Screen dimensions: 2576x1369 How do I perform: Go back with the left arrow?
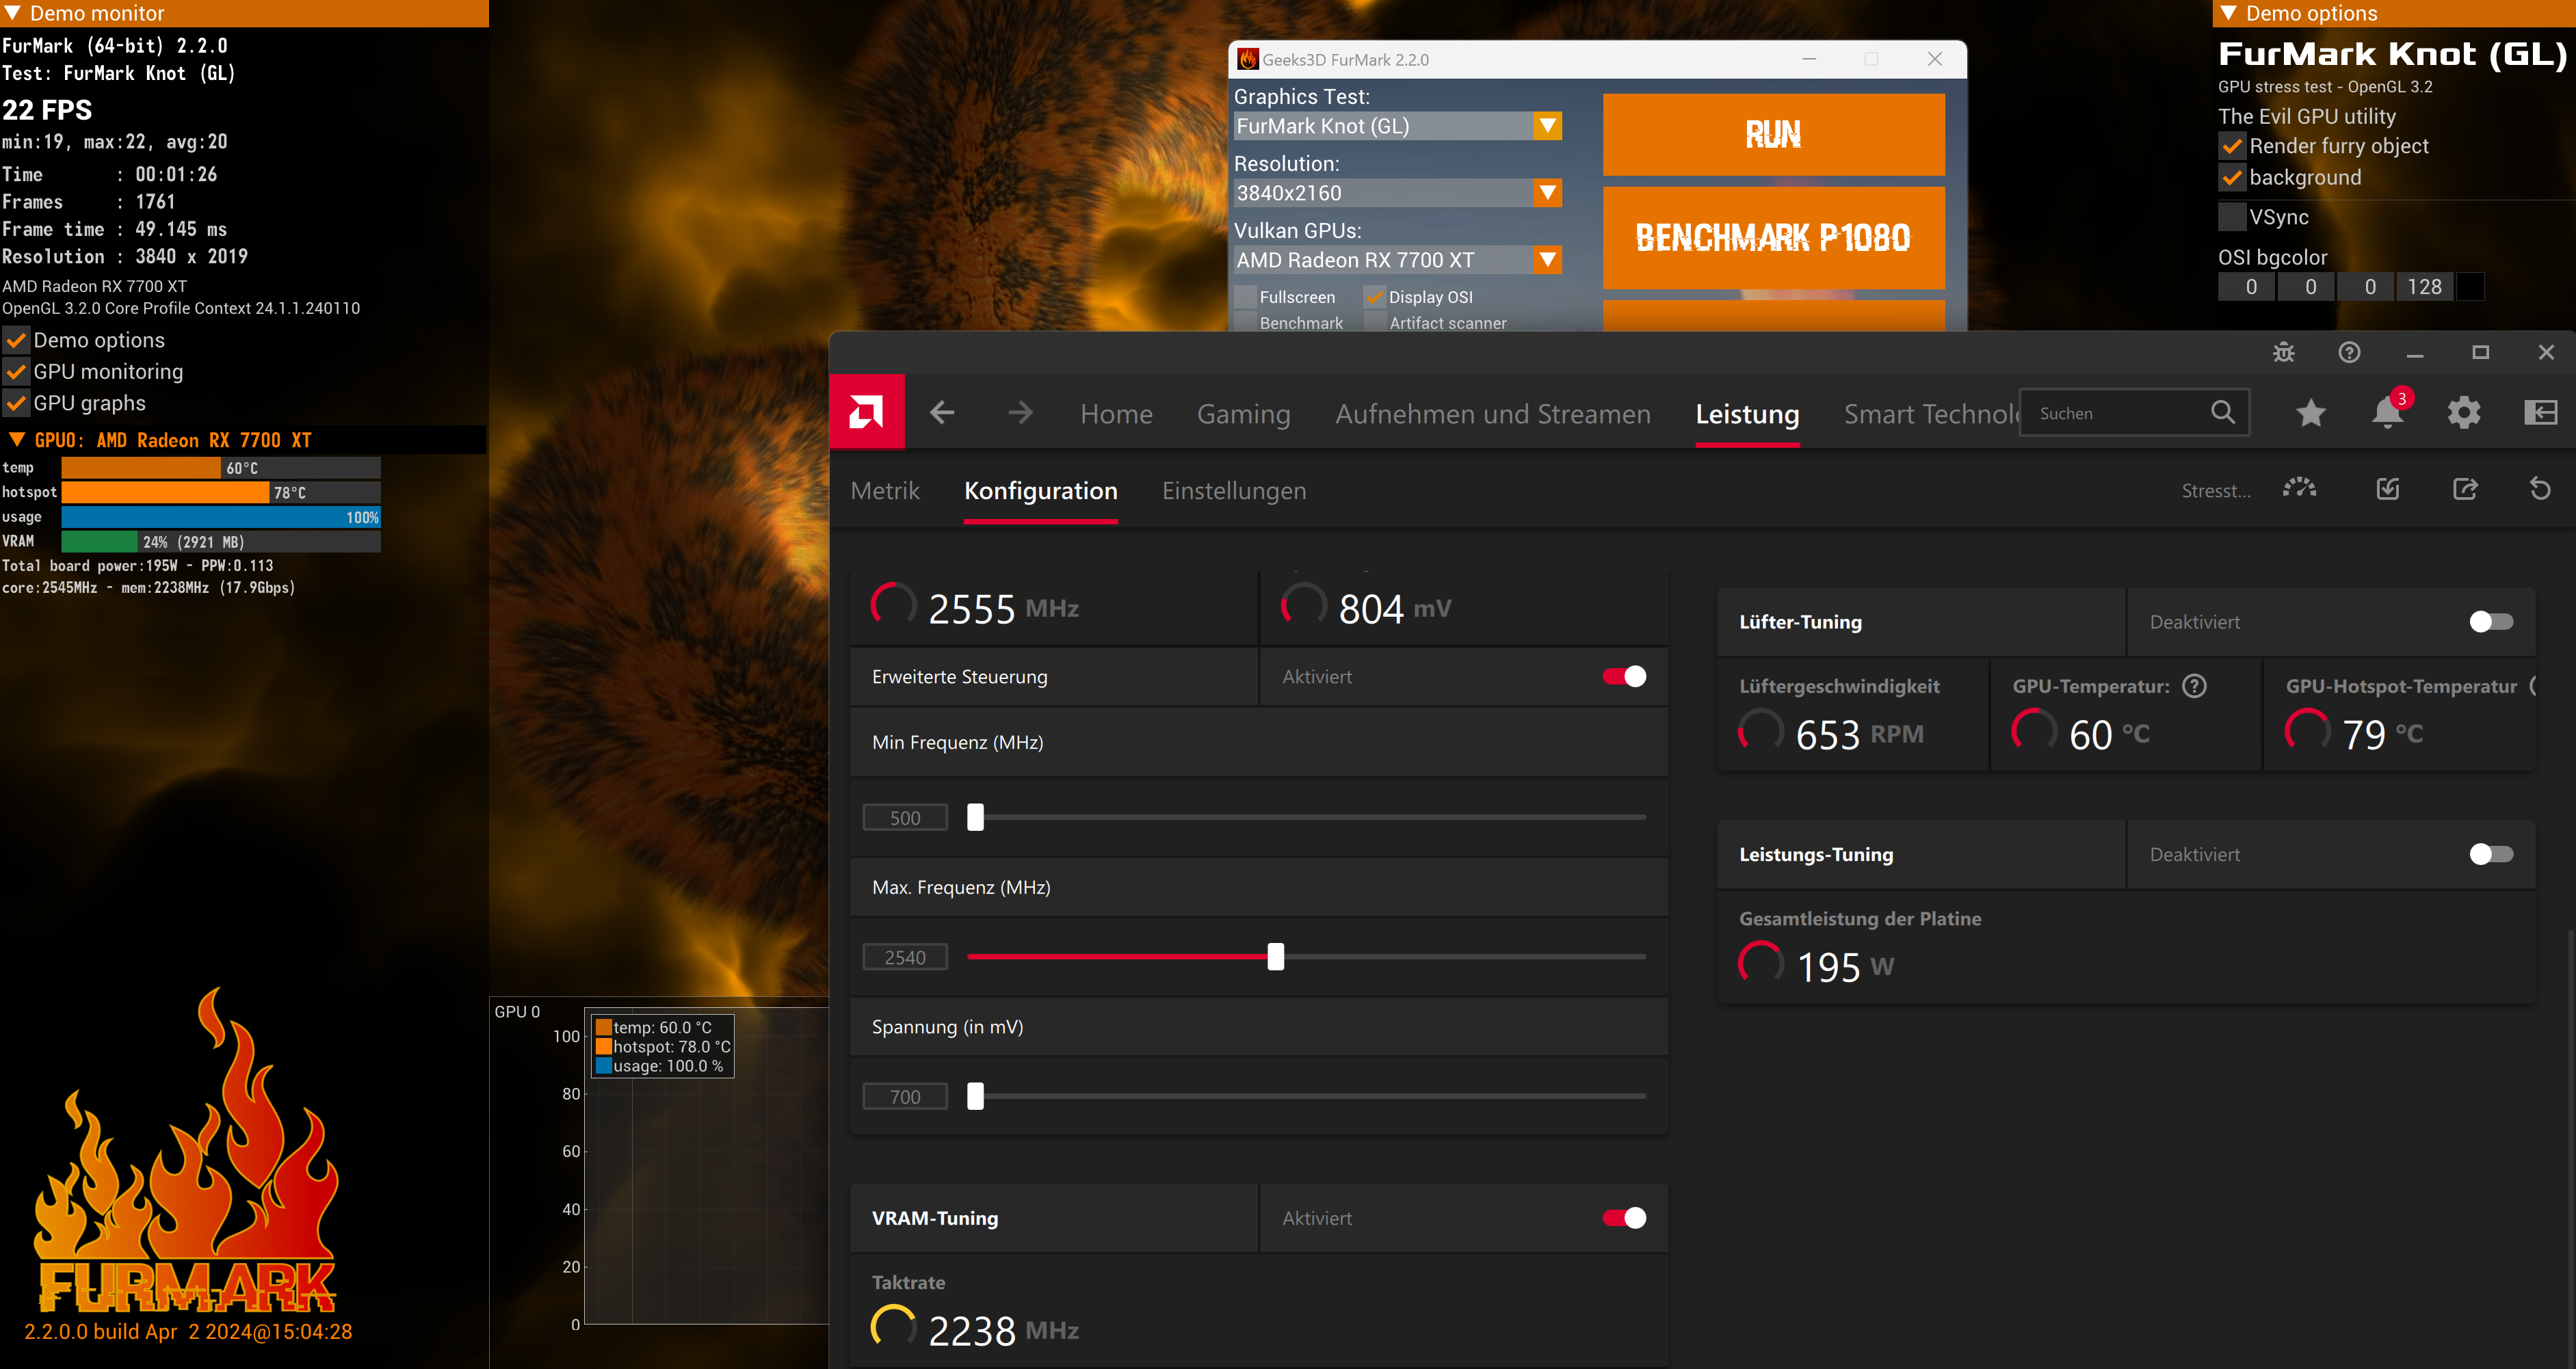coord(942,412)
